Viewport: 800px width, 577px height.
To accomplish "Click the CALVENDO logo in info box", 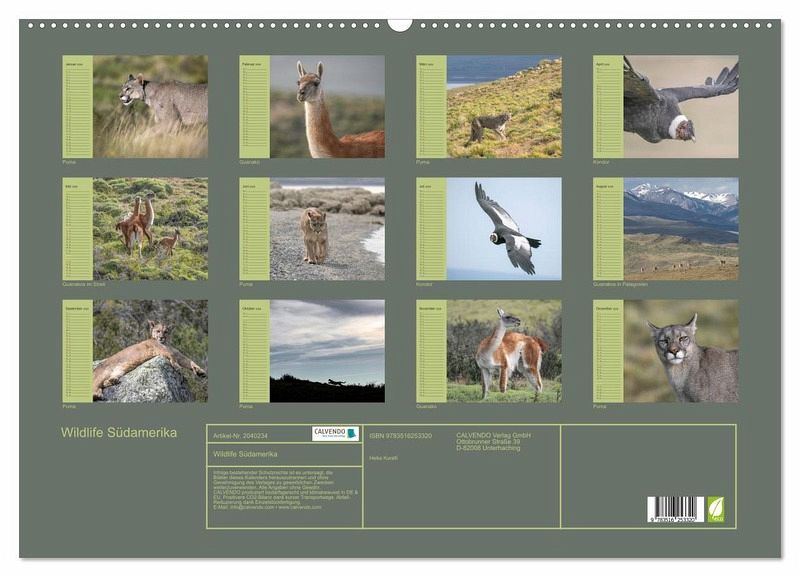I will coord(335,434).
